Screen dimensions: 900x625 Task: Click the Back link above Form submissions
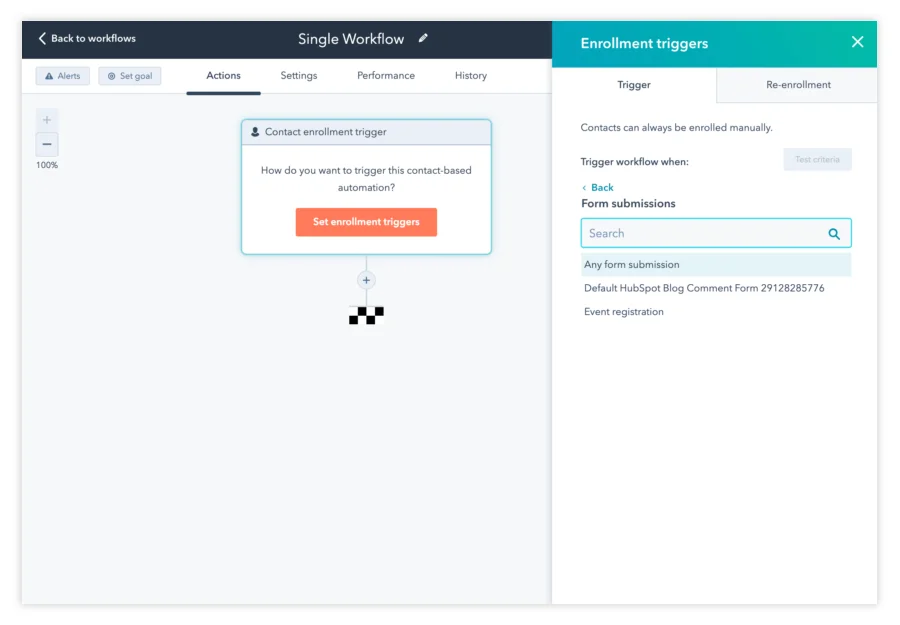(601, 187)
